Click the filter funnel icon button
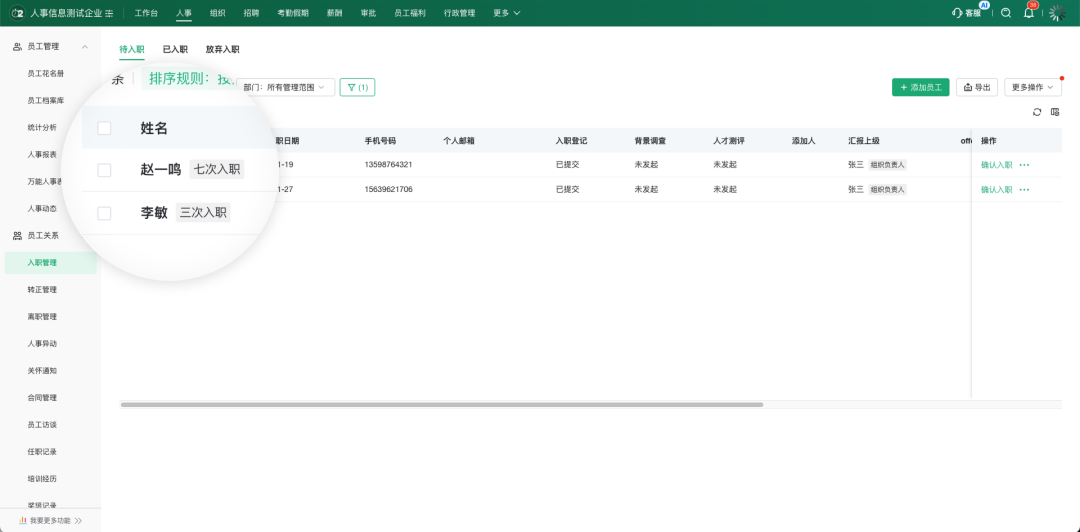The height and width of the screenshot is (532, 1080). tap(357, 88)
